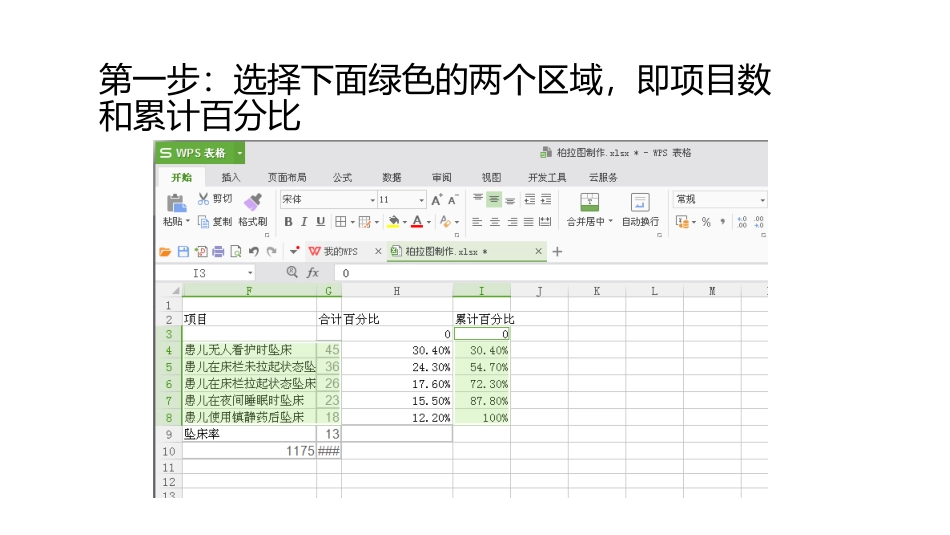Open the 公式 ribbon tab

tap(342, 178)
